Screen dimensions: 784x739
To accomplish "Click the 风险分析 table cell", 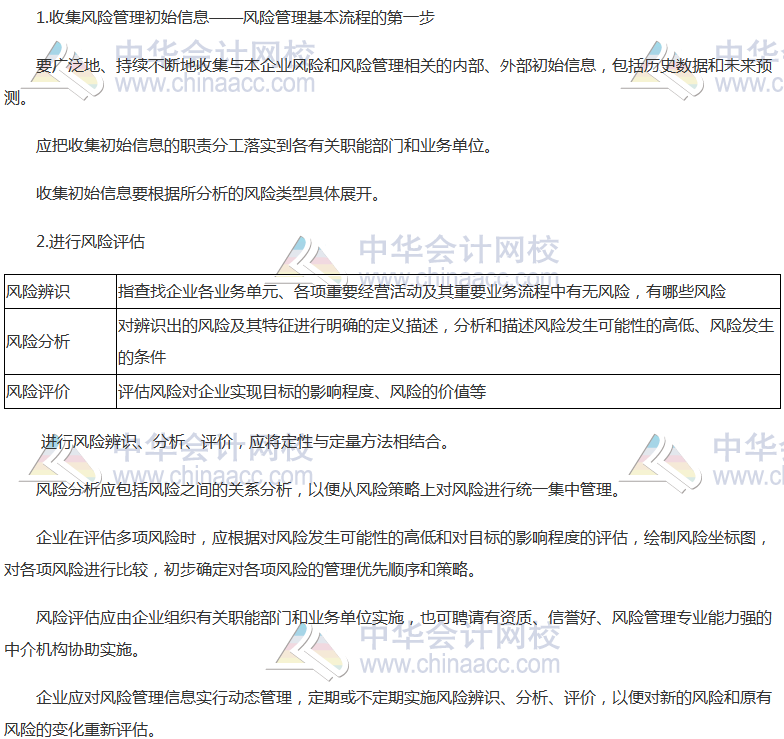I will click(60, 341).
